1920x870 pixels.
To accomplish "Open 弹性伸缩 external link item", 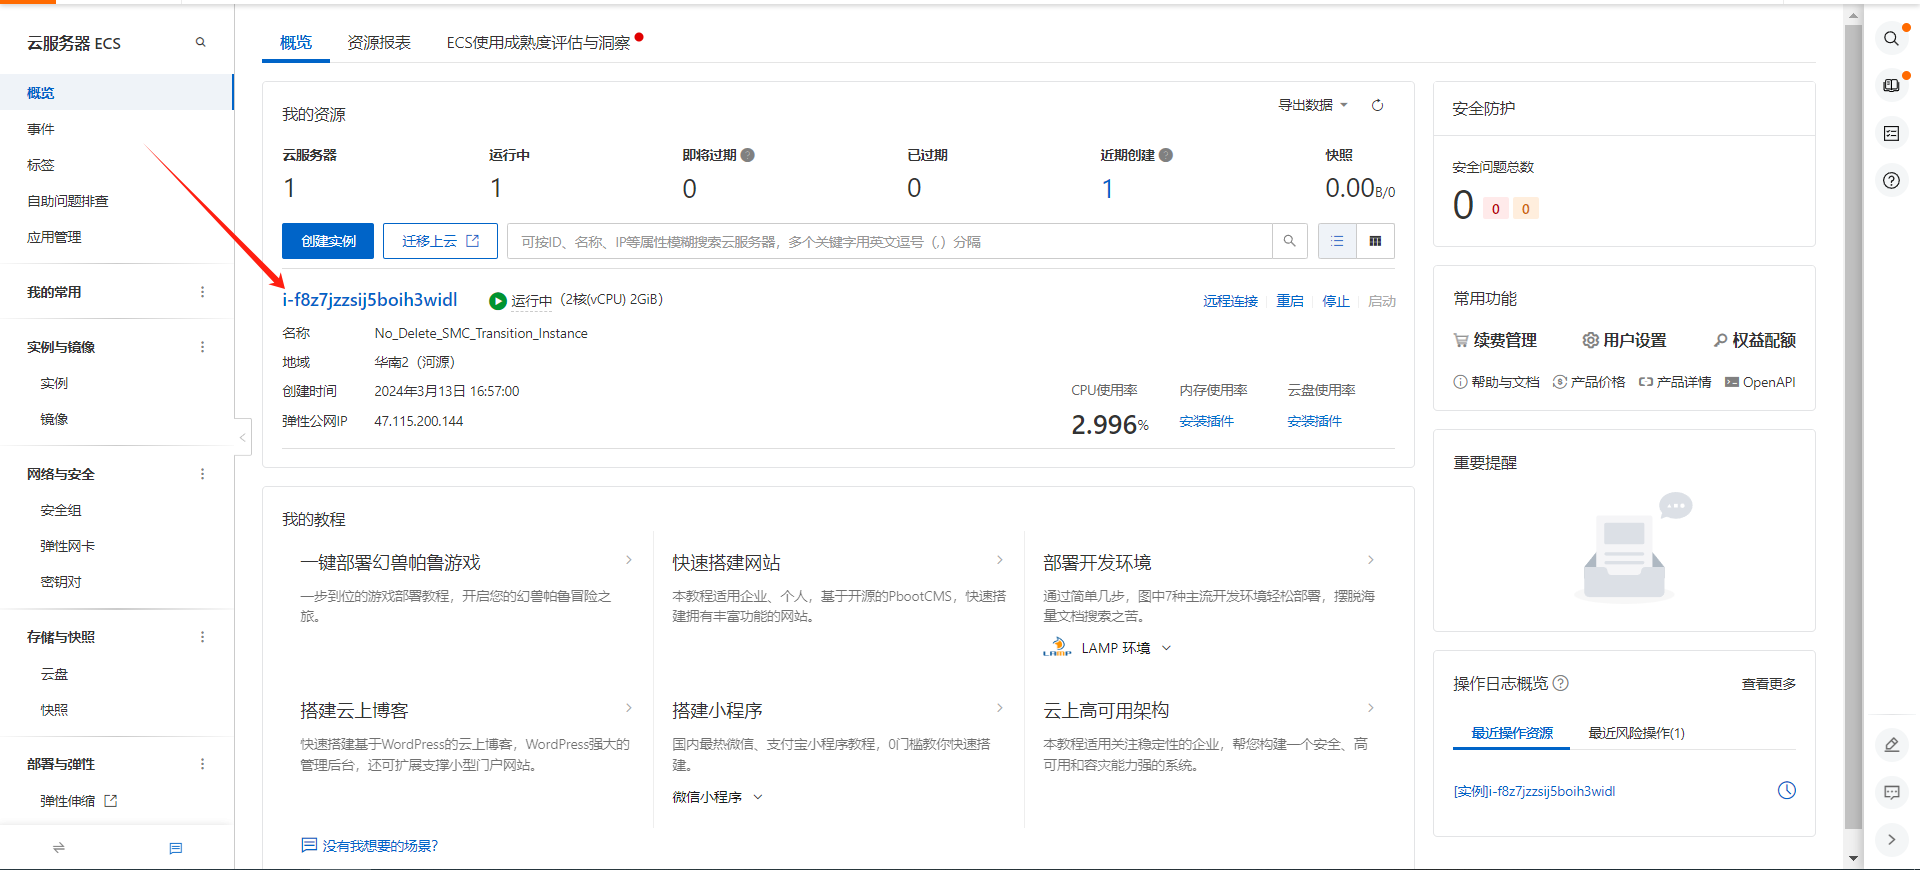I will tap(79, 801).
